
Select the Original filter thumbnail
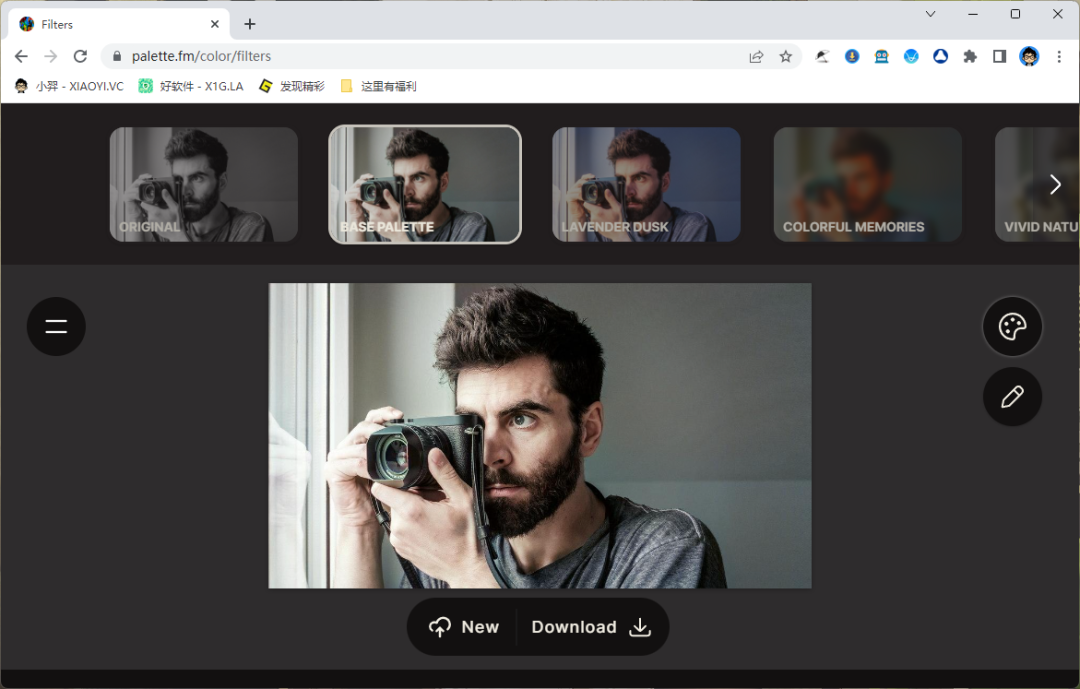point(204,185)
